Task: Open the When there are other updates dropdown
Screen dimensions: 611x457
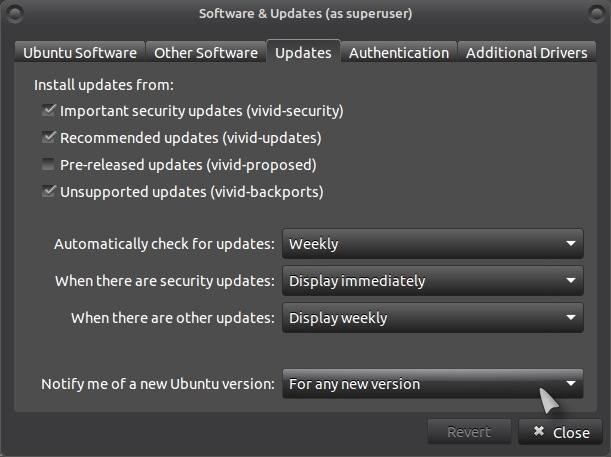Action: coord(433,318)
